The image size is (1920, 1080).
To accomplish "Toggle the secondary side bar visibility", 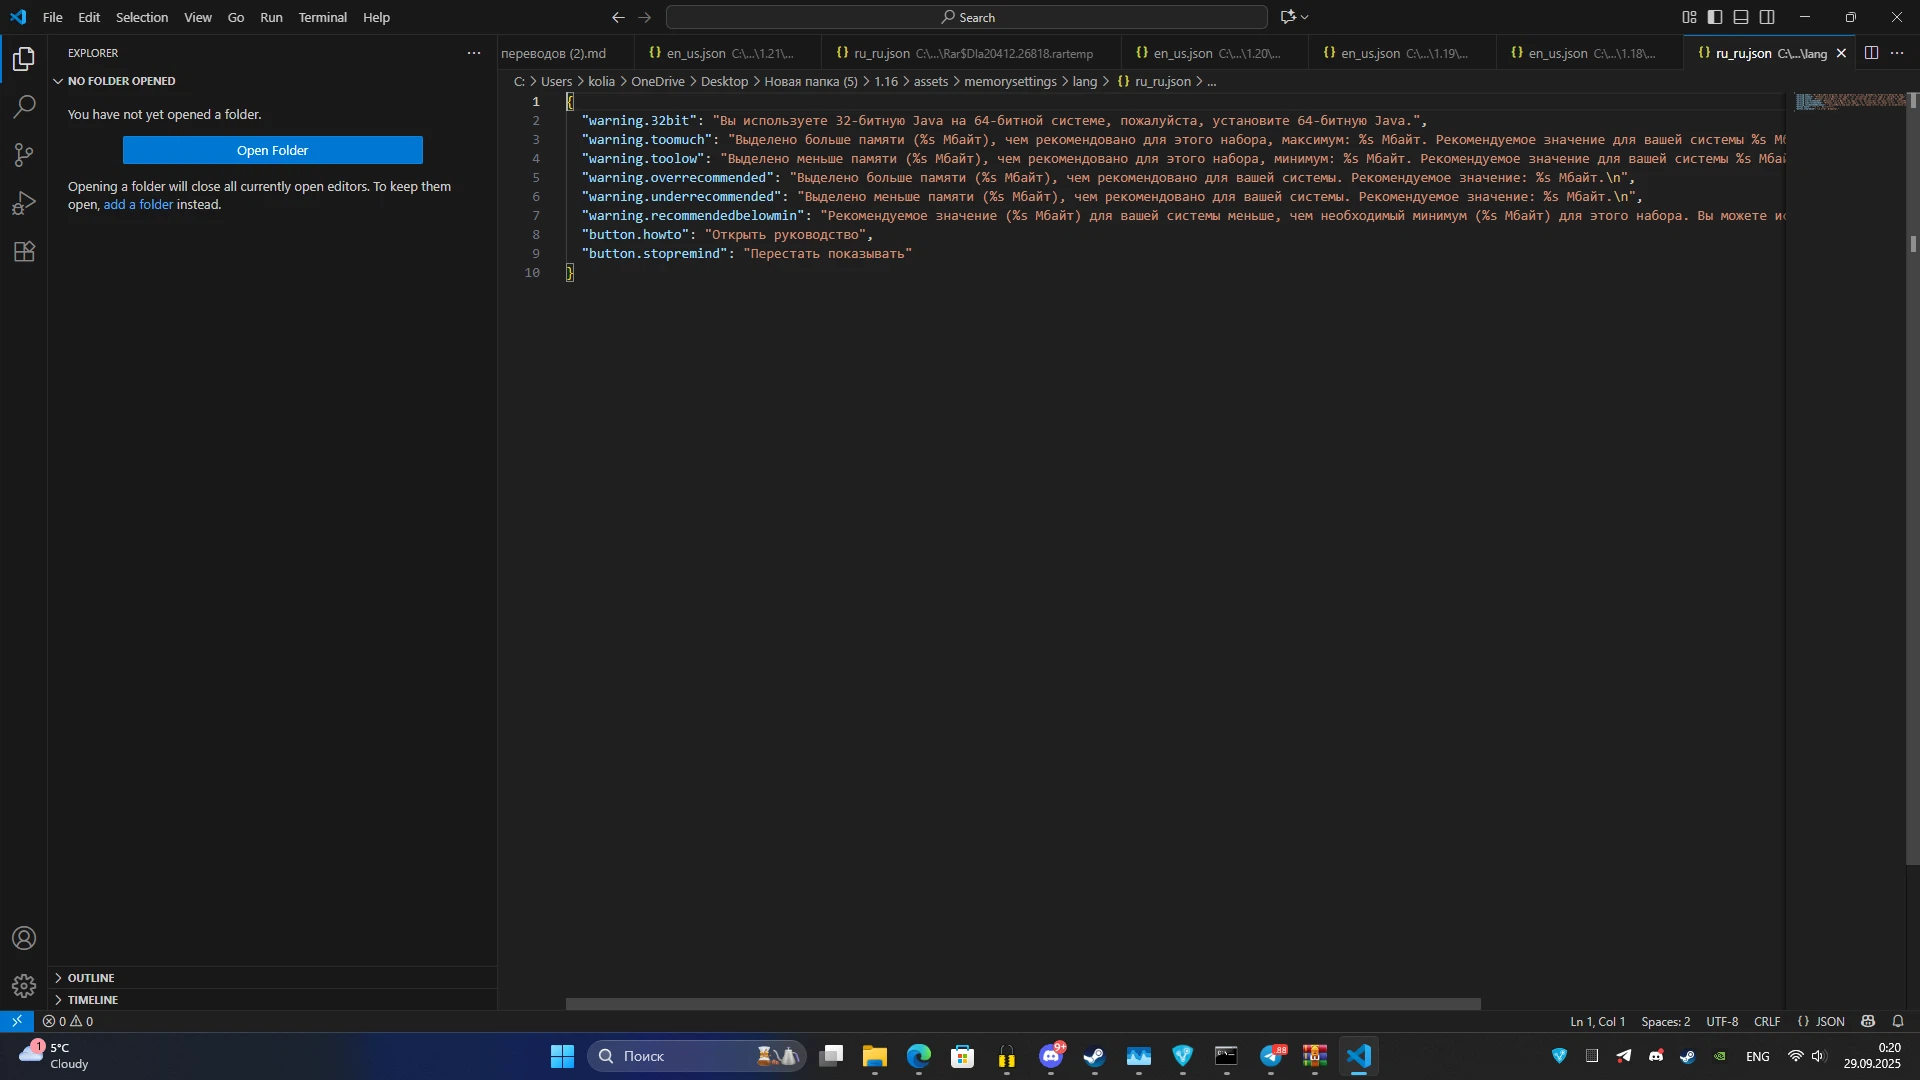I will coord(1767,17).
